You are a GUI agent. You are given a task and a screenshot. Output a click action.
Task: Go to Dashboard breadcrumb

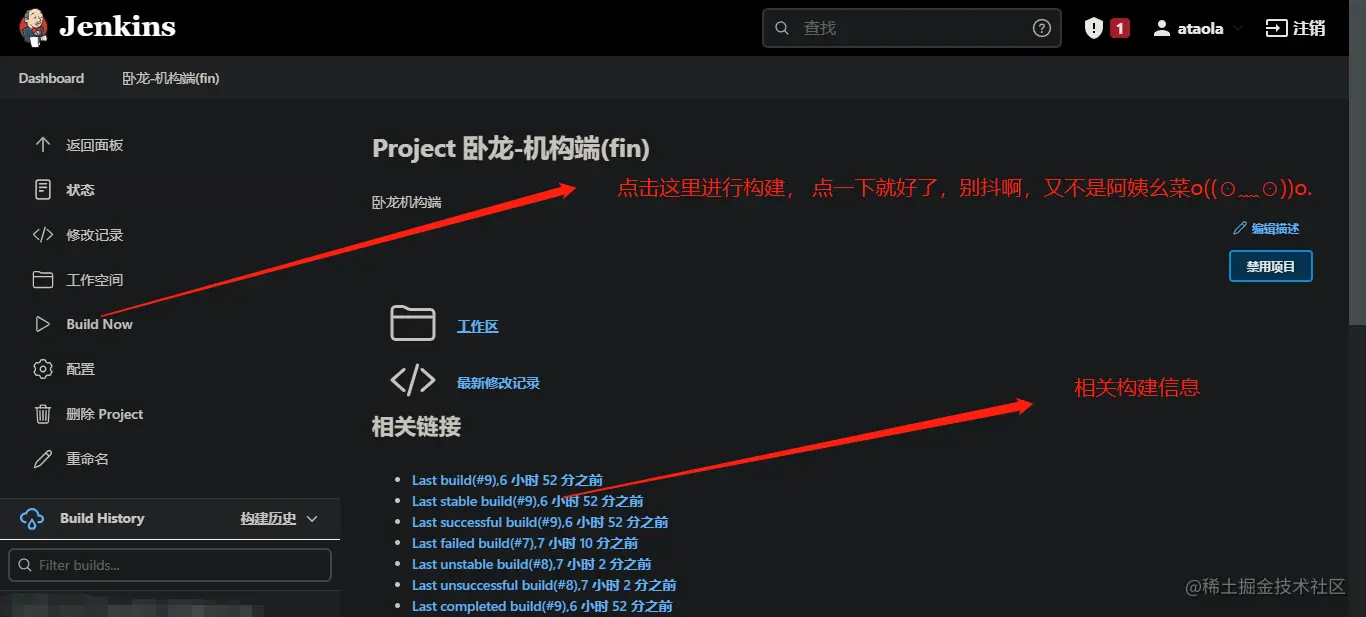(51, 78)
